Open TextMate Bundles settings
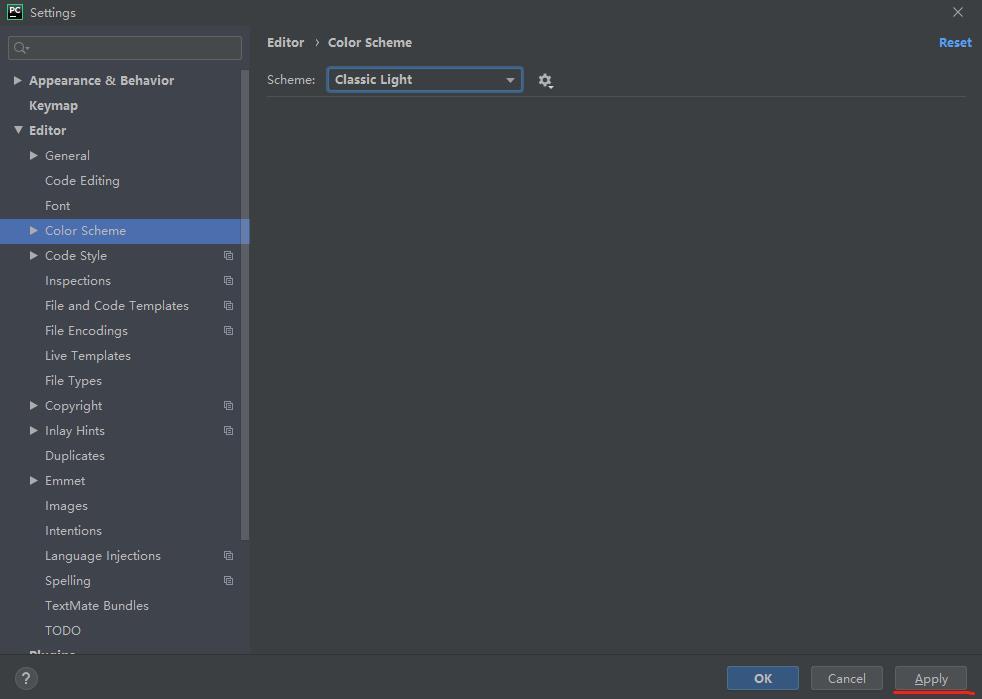The image size is (982, 699). click(97, 606)
